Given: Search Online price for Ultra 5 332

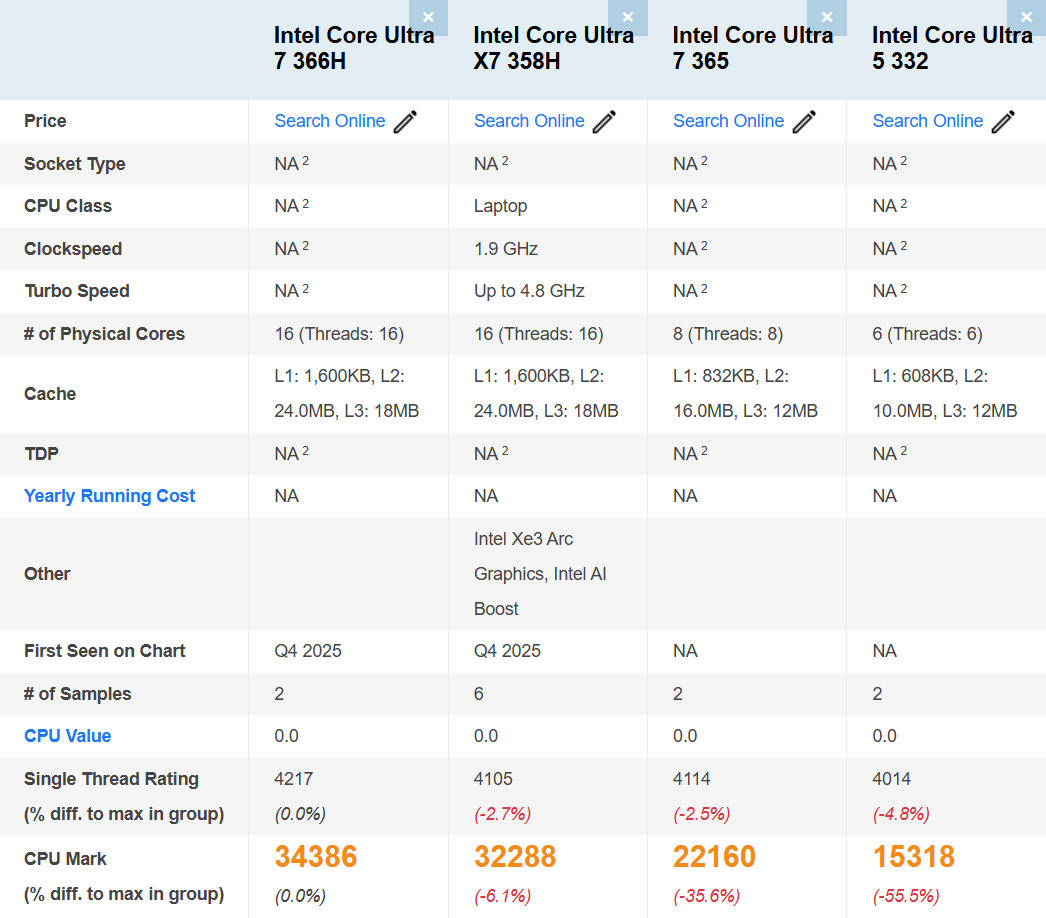Looking at the screenshot, I should (928, 121).
